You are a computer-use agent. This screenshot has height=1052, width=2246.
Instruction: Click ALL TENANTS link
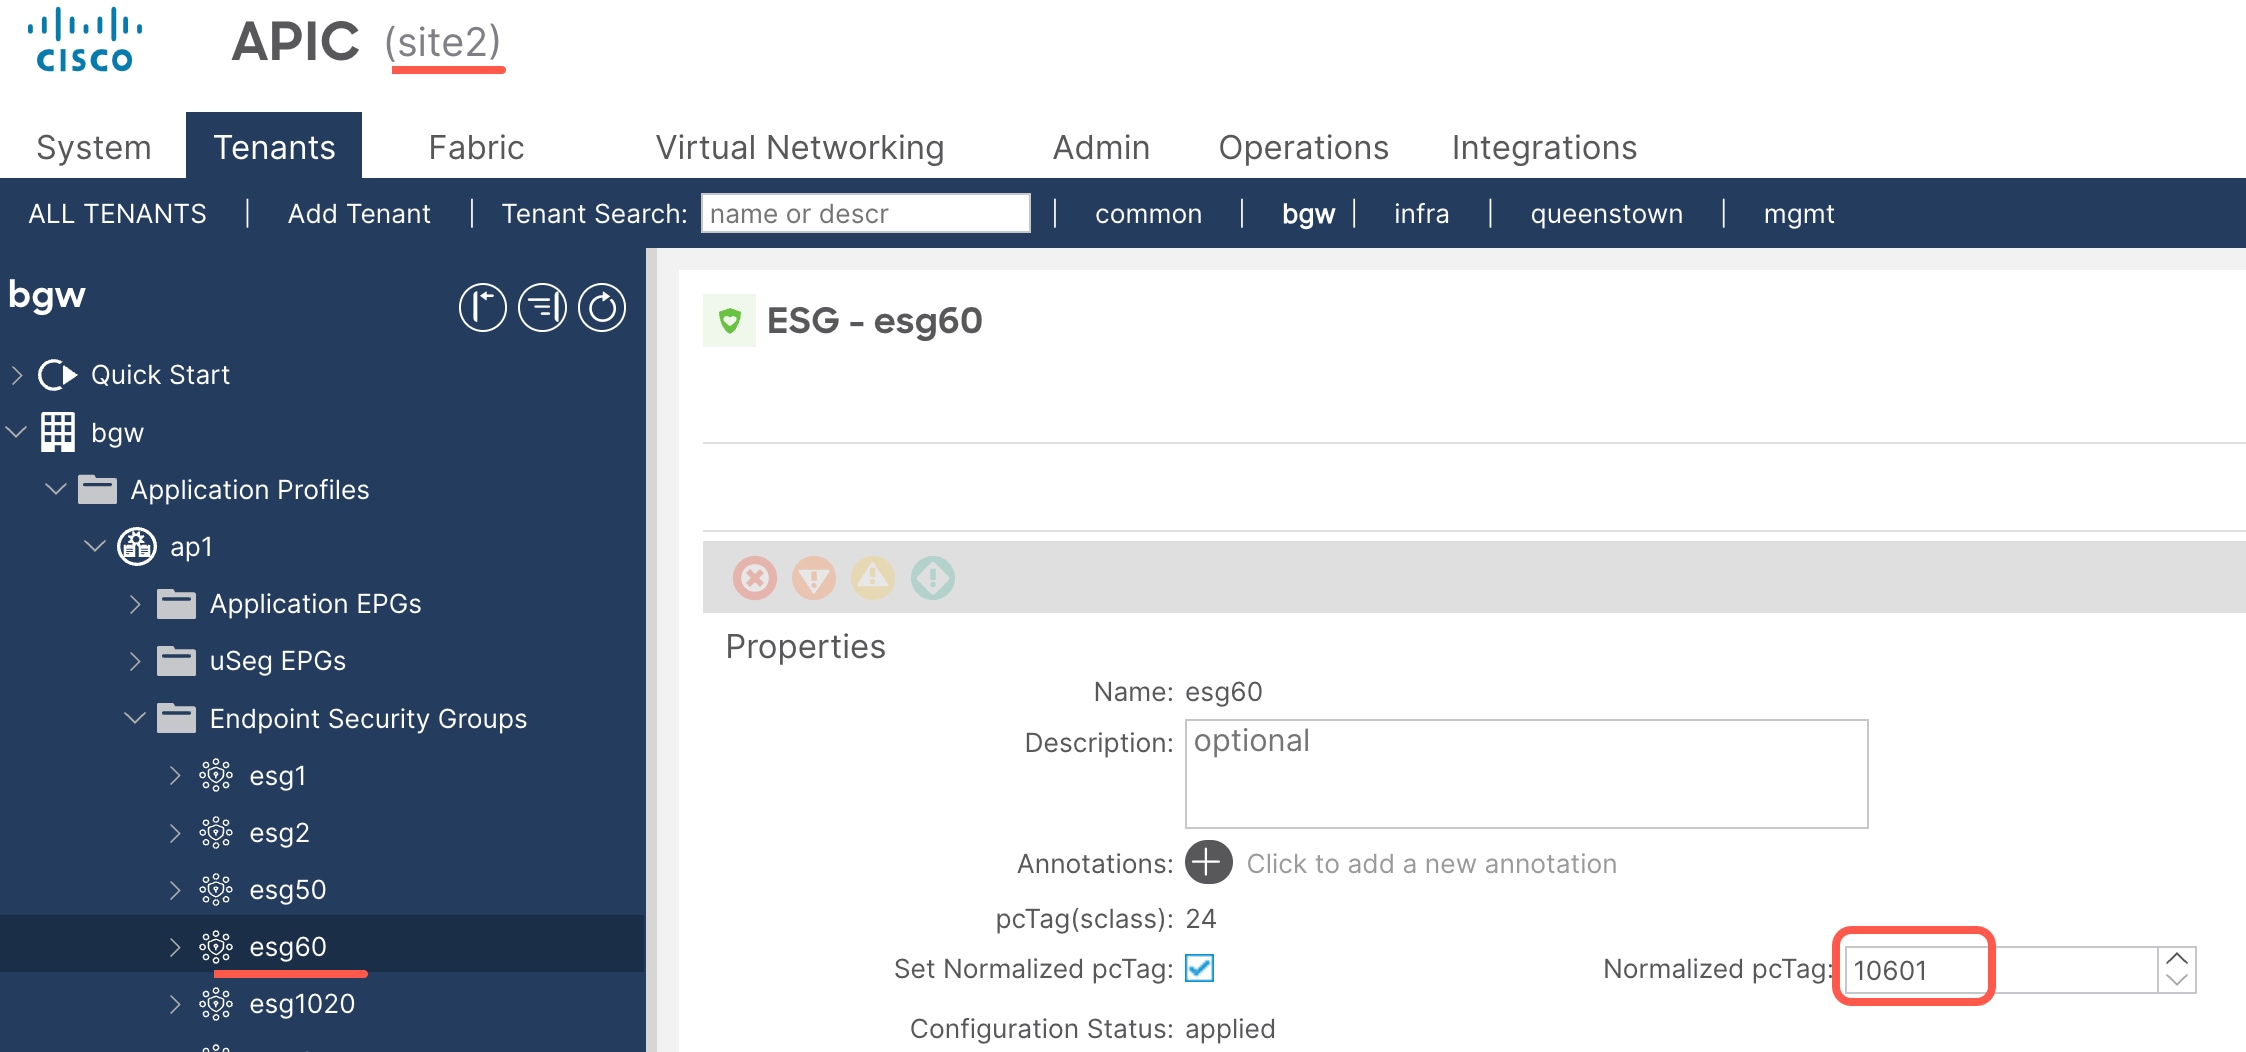[x=117, y=214]
